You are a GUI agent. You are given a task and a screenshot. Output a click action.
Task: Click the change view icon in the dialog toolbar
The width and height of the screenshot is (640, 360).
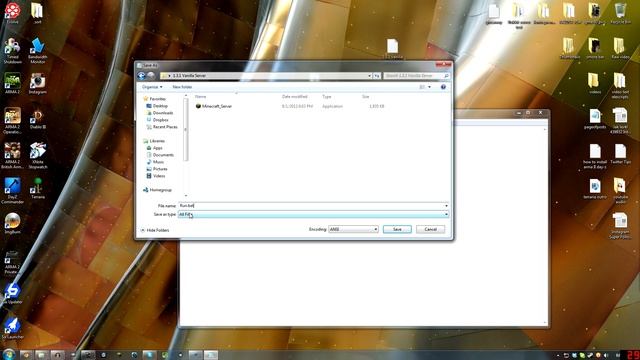point(422,87)
